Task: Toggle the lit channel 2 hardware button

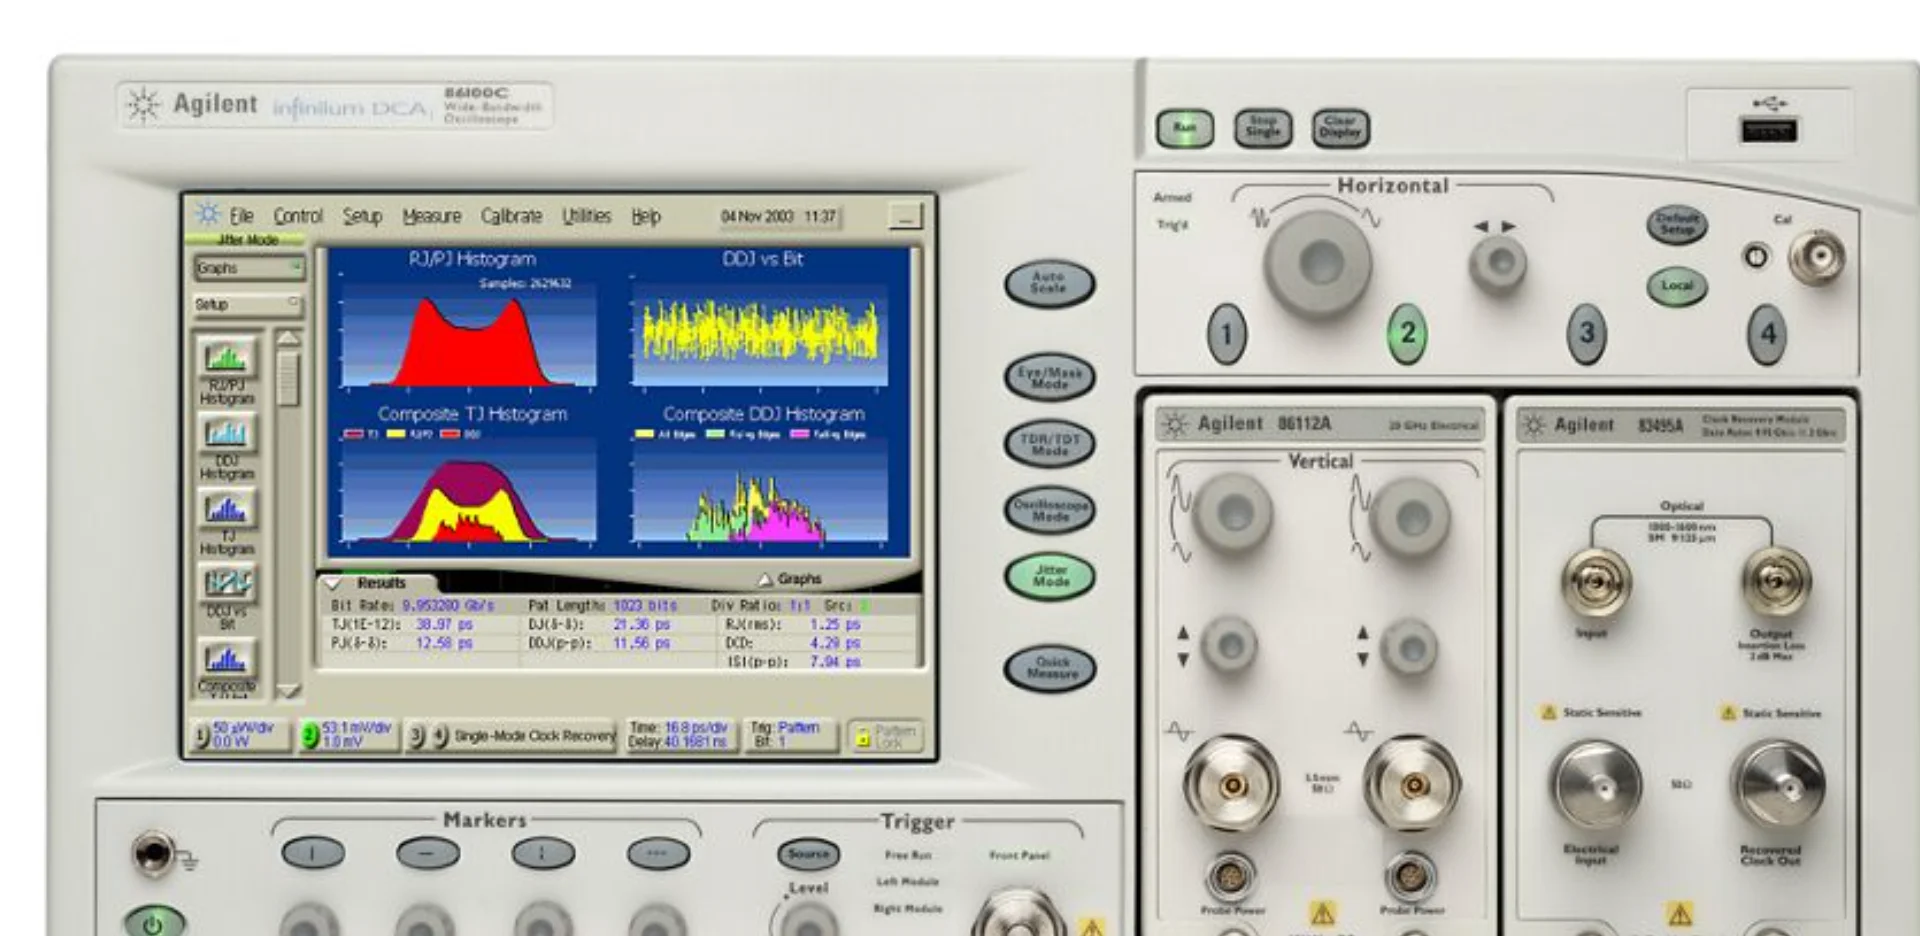Action: point(1407,333)
